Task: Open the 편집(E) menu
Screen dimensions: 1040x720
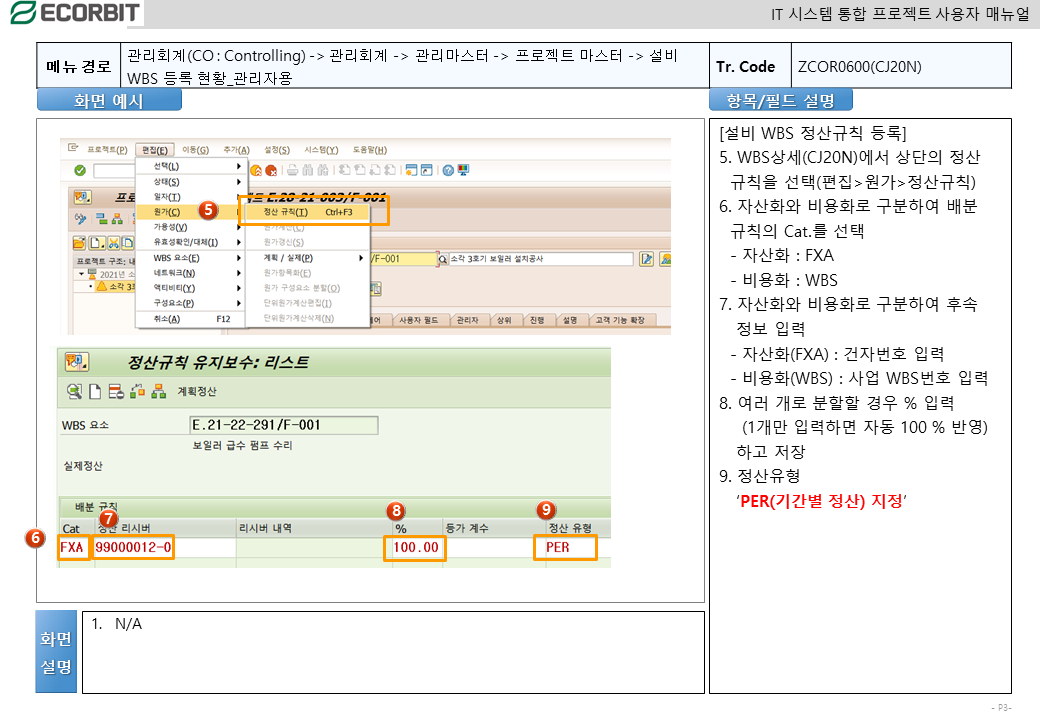Action: click(x=155, y=150)
